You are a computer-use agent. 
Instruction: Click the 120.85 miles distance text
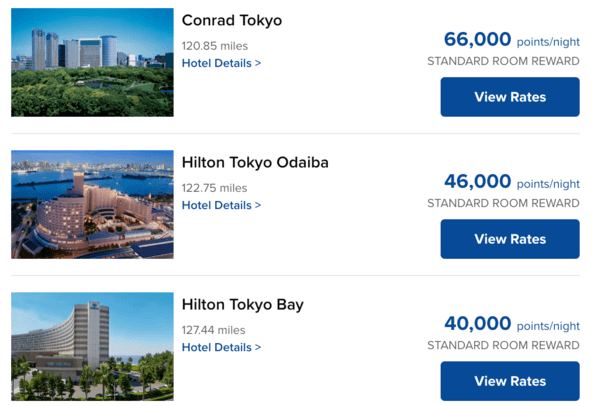tap(215, 46)
